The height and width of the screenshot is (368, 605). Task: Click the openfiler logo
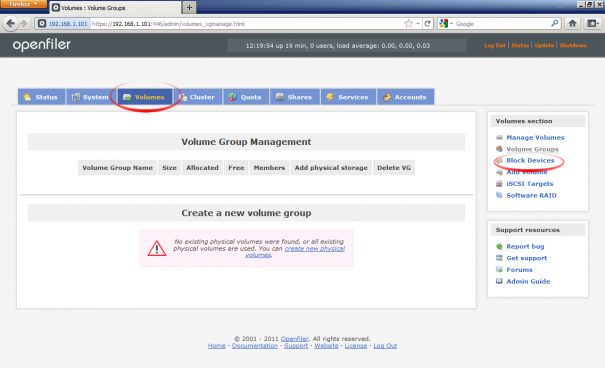[x=42, y=45]
